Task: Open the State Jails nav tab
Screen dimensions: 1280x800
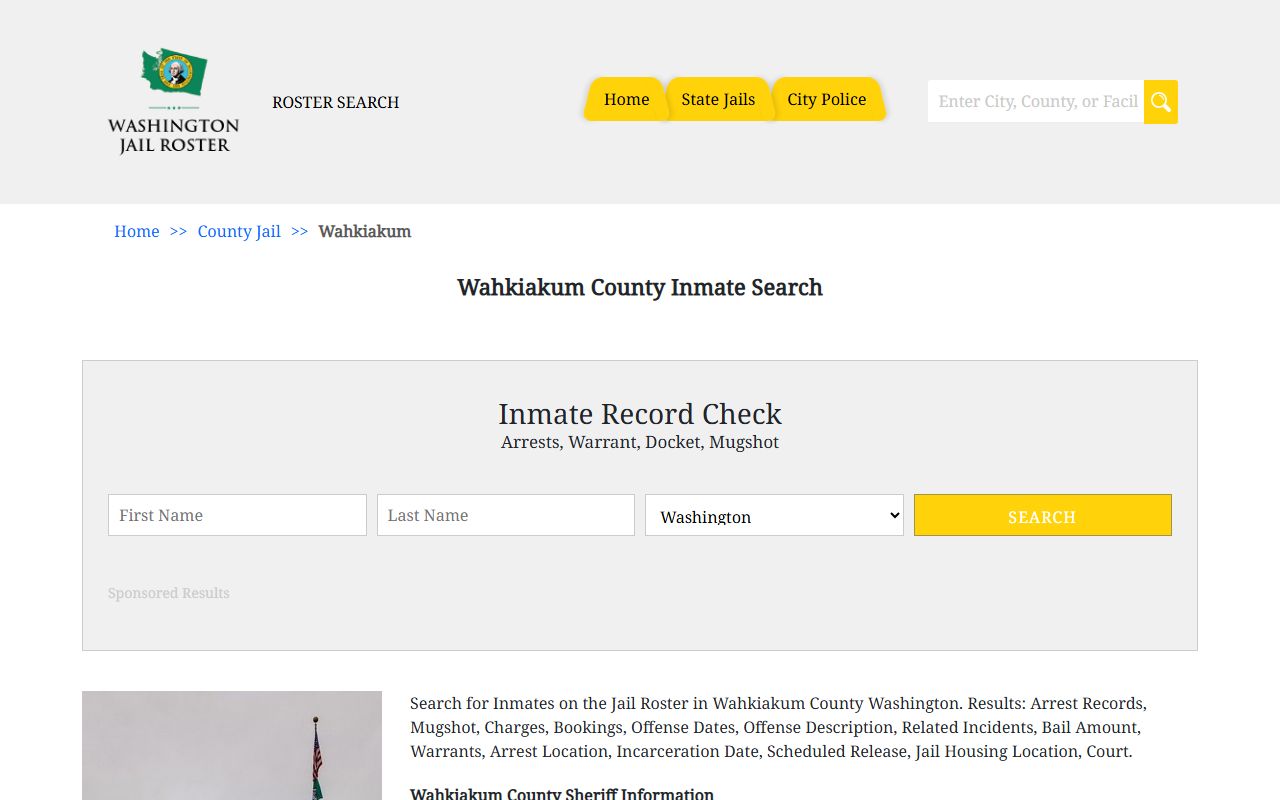Action: [718, 99]
